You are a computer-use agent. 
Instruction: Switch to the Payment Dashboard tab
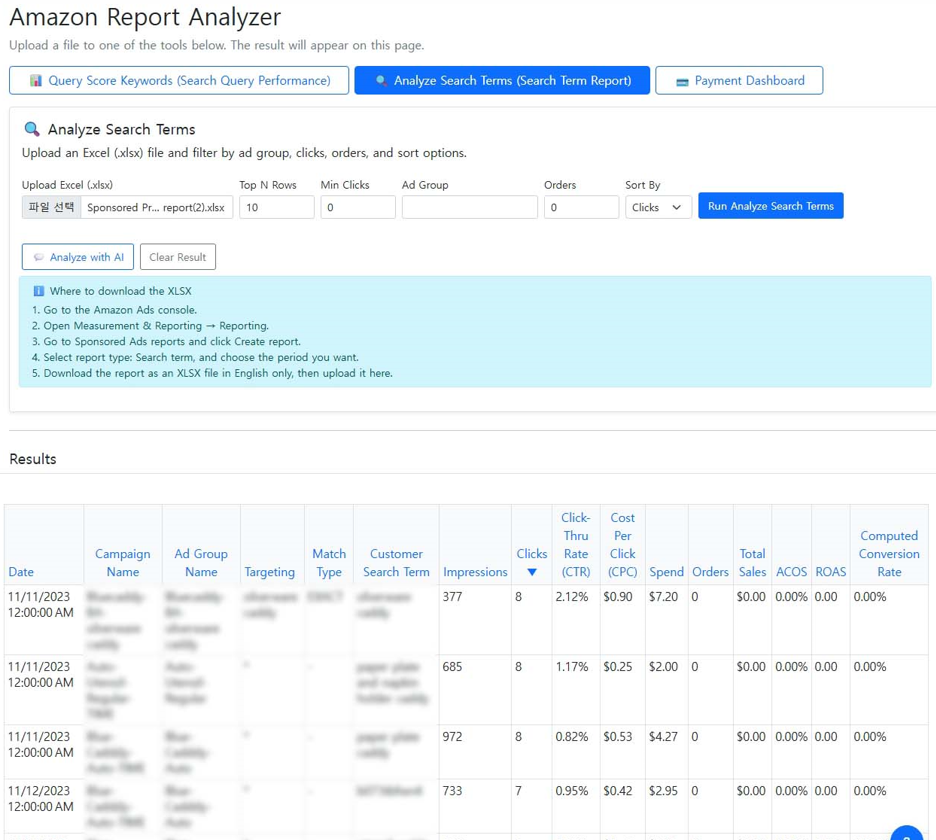click(739, 79)
